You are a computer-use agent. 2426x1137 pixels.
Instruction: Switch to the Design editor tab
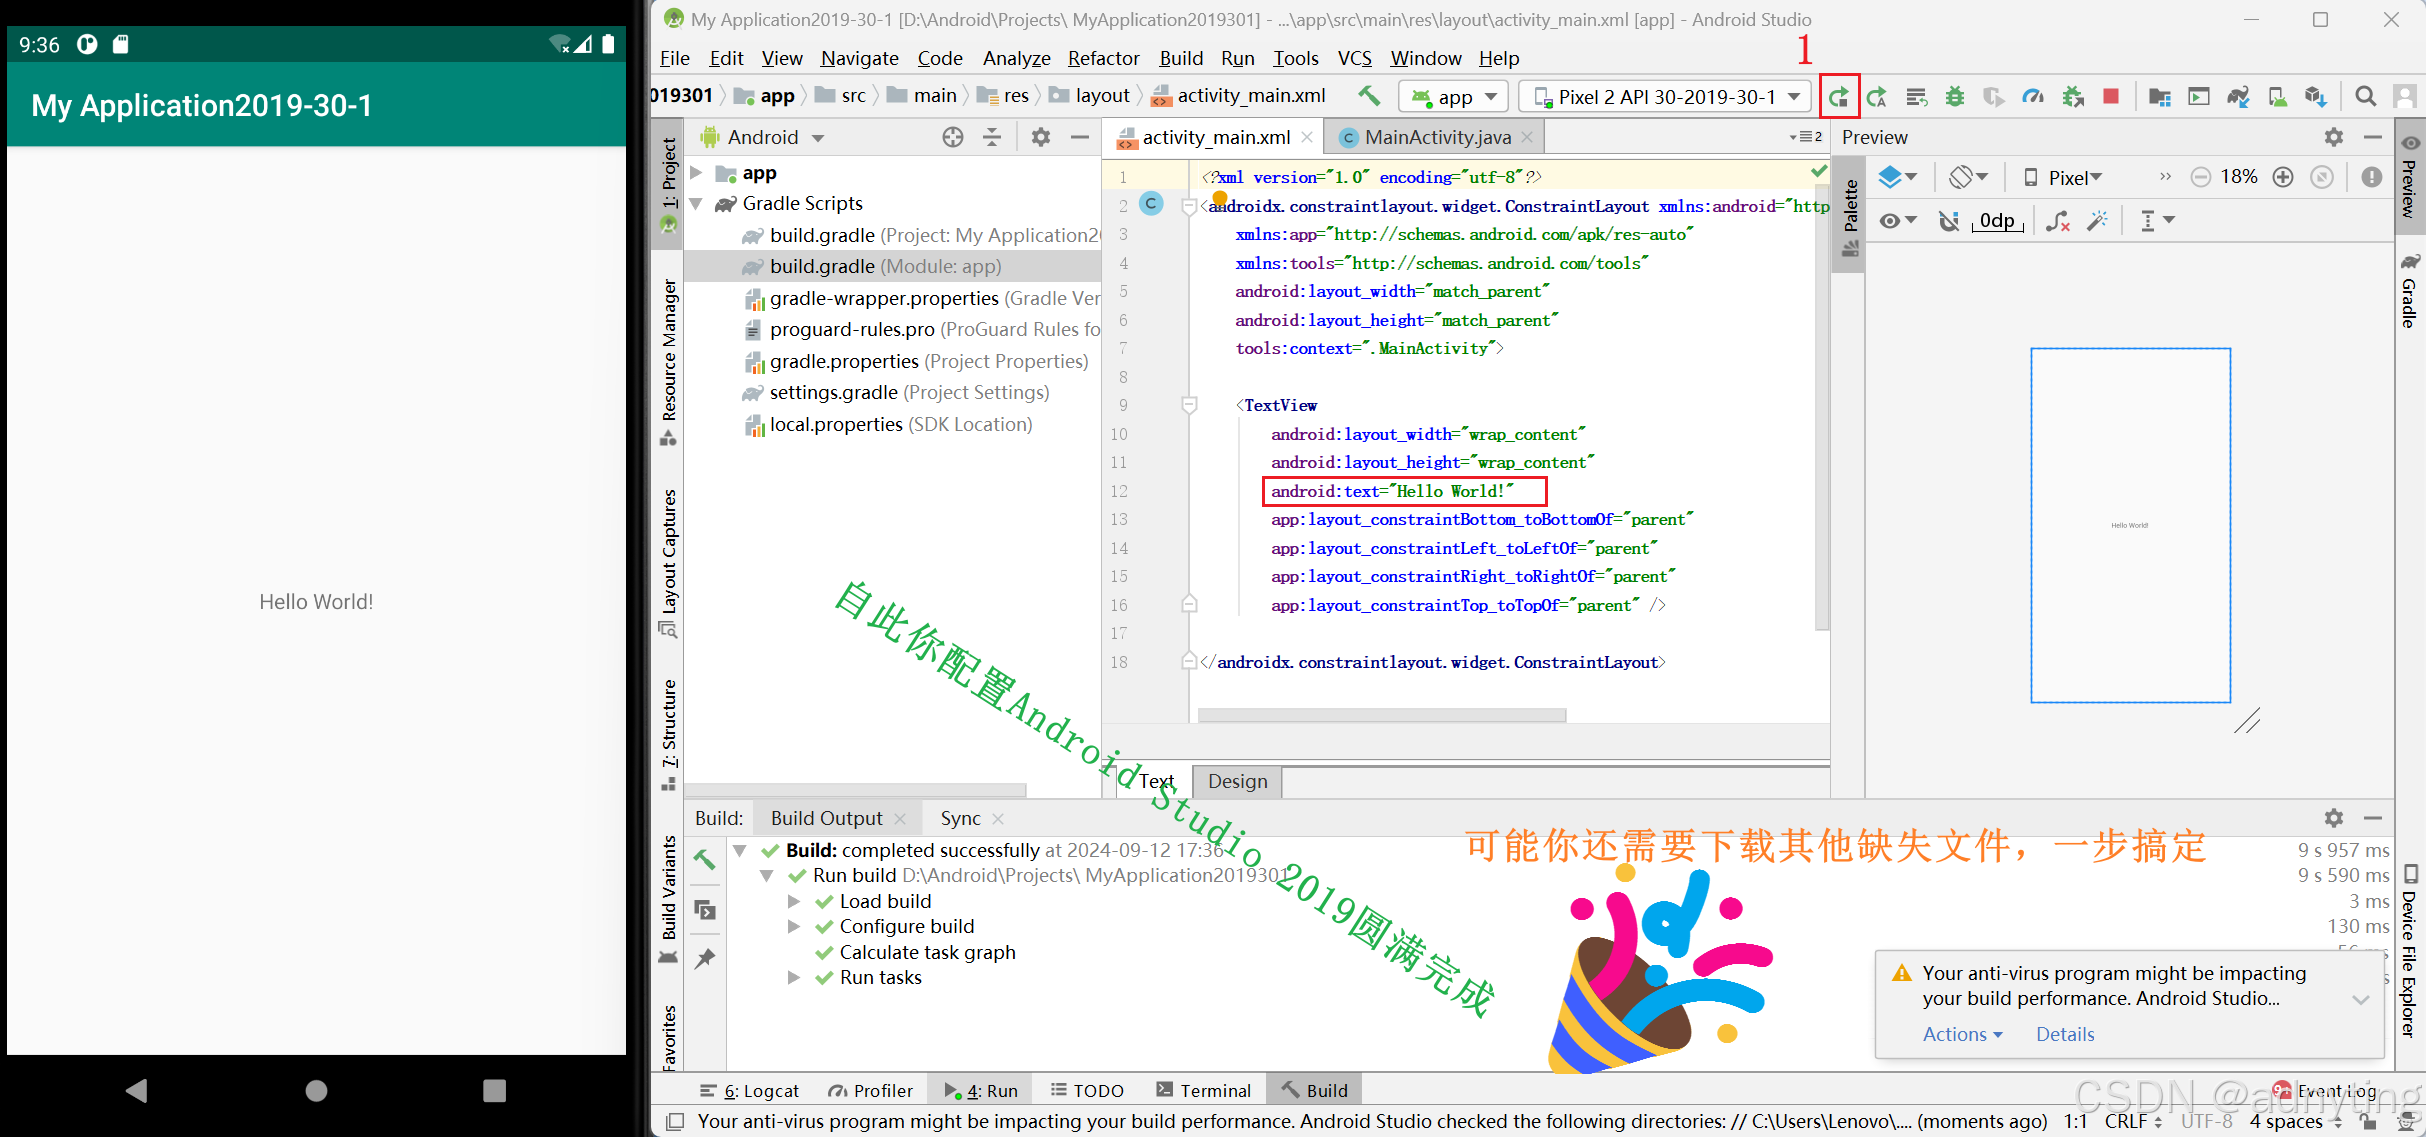[1237, 781]
